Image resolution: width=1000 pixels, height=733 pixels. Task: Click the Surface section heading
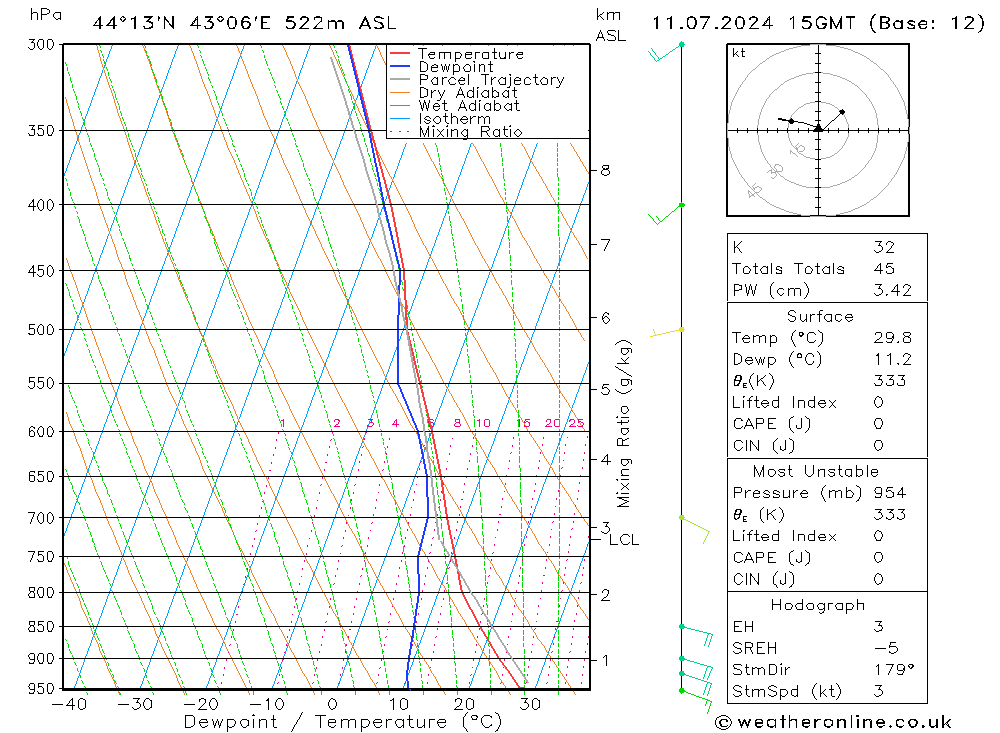(820, 316)
